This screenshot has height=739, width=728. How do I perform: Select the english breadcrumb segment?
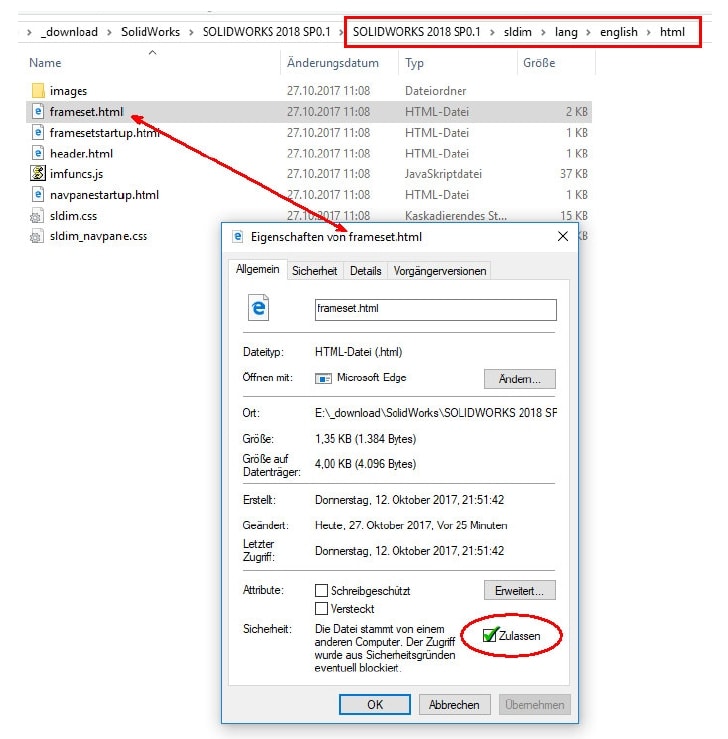tap(619, 32)
